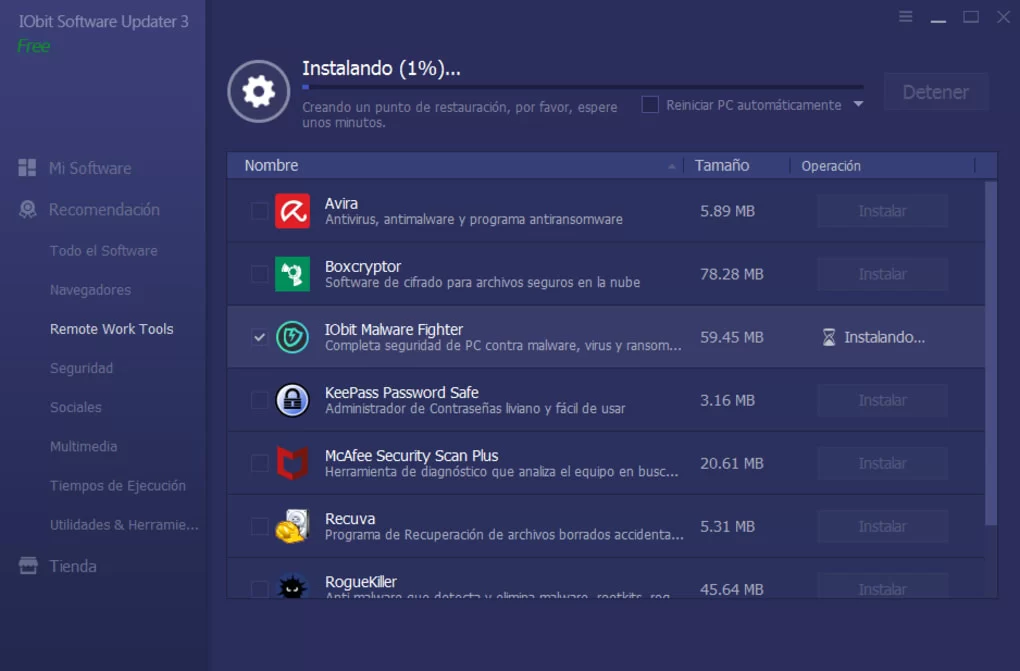Click the software list vertical scrollbar
Viewport: 1020px width, 671px height.
(991, 353)
